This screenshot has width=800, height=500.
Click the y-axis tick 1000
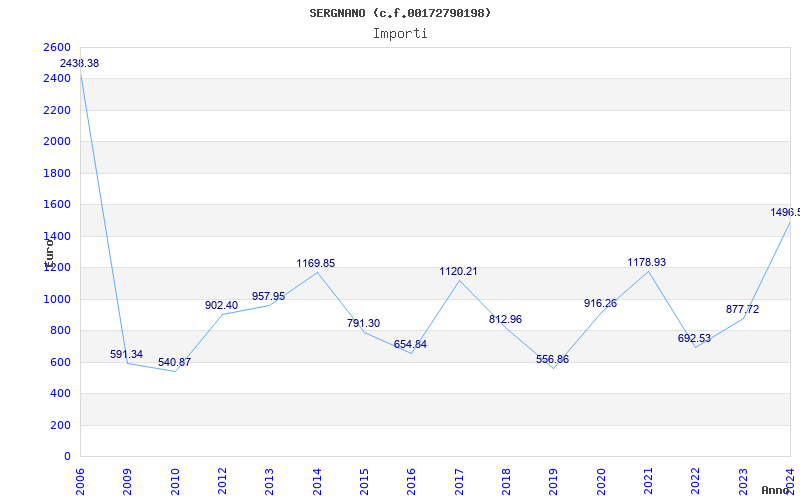57,299
